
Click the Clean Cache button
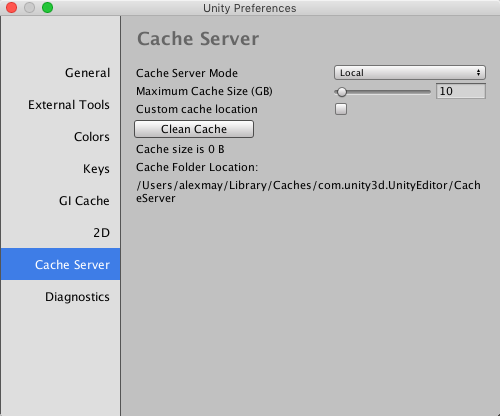(194, 129)
